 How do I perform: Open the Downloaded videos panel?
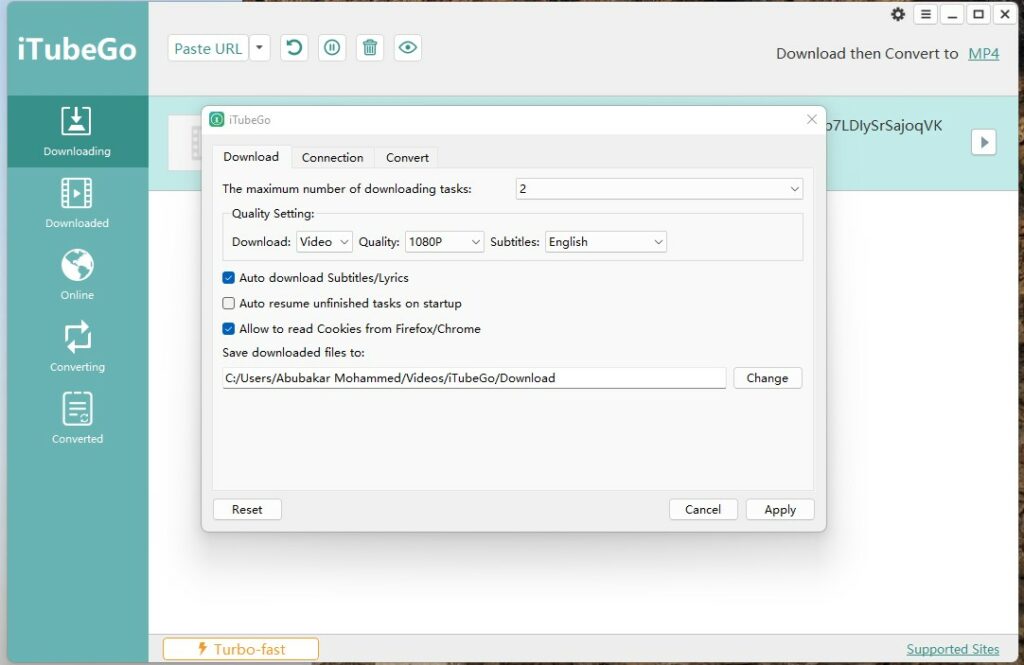point(76,204)
